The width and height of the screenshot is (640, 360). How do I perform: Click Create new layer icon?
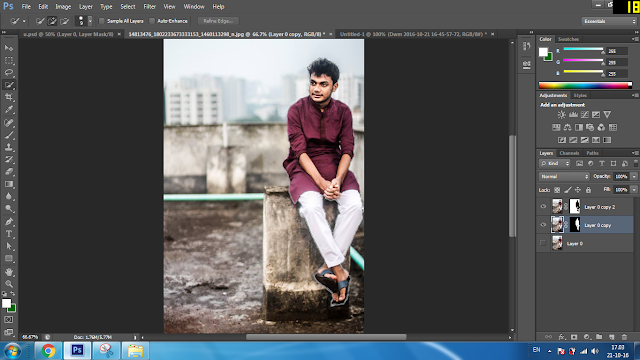pos(611,337)
